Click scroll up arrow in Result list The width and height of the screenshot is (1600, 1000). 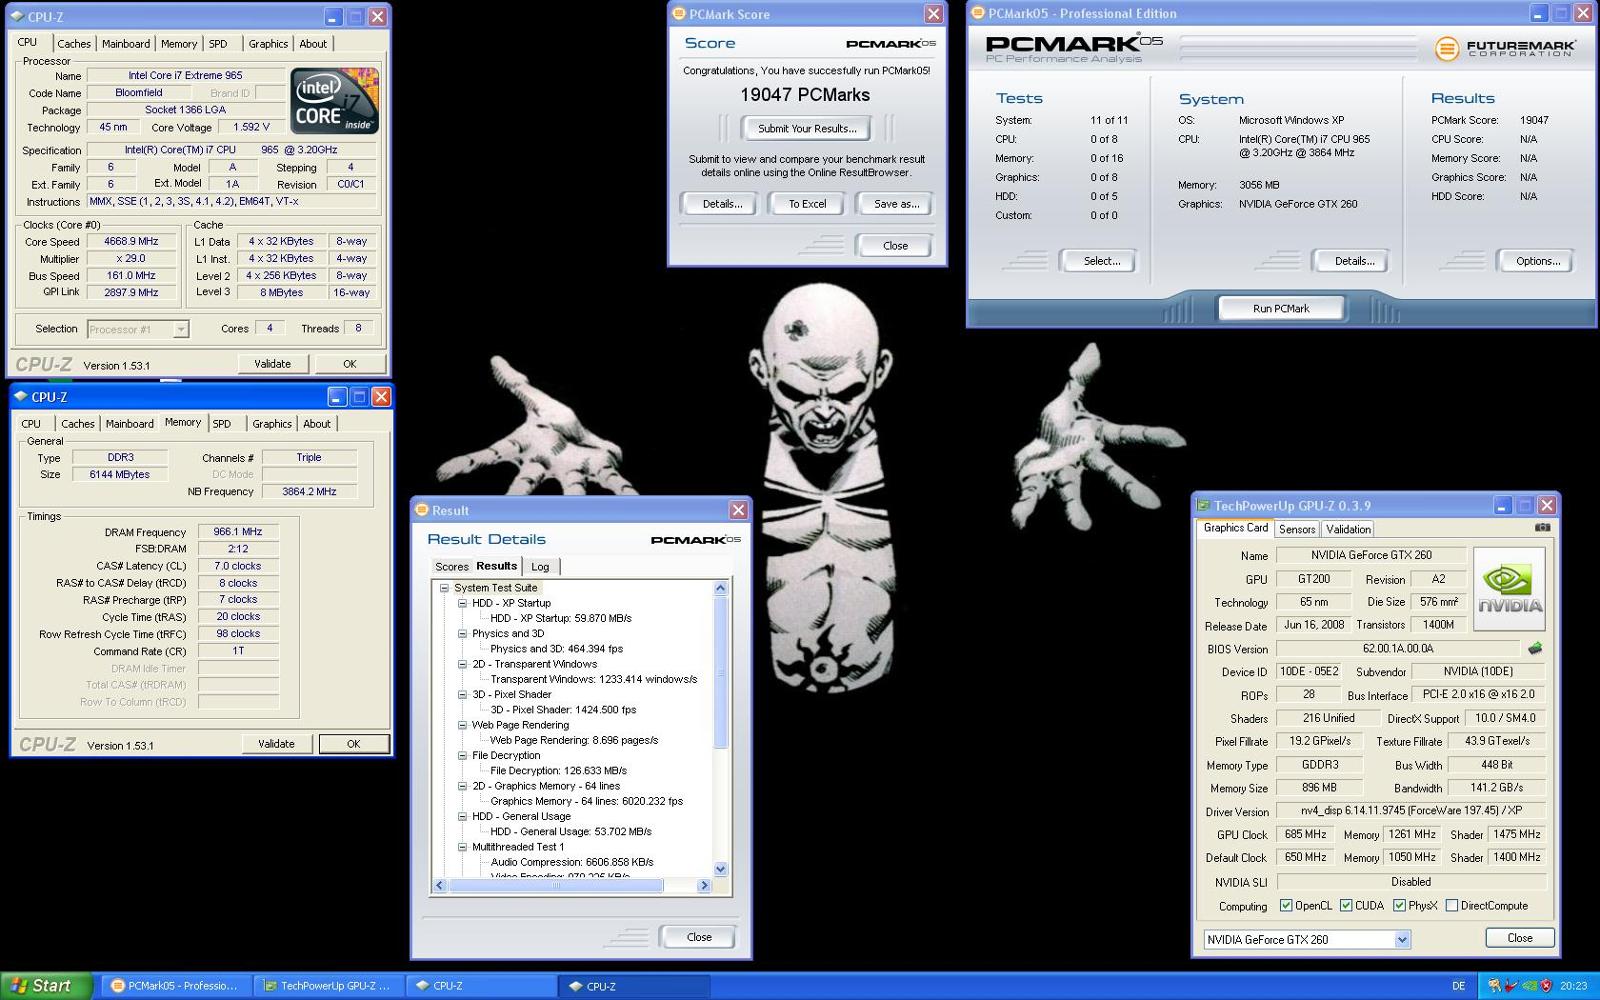(720, 588)
